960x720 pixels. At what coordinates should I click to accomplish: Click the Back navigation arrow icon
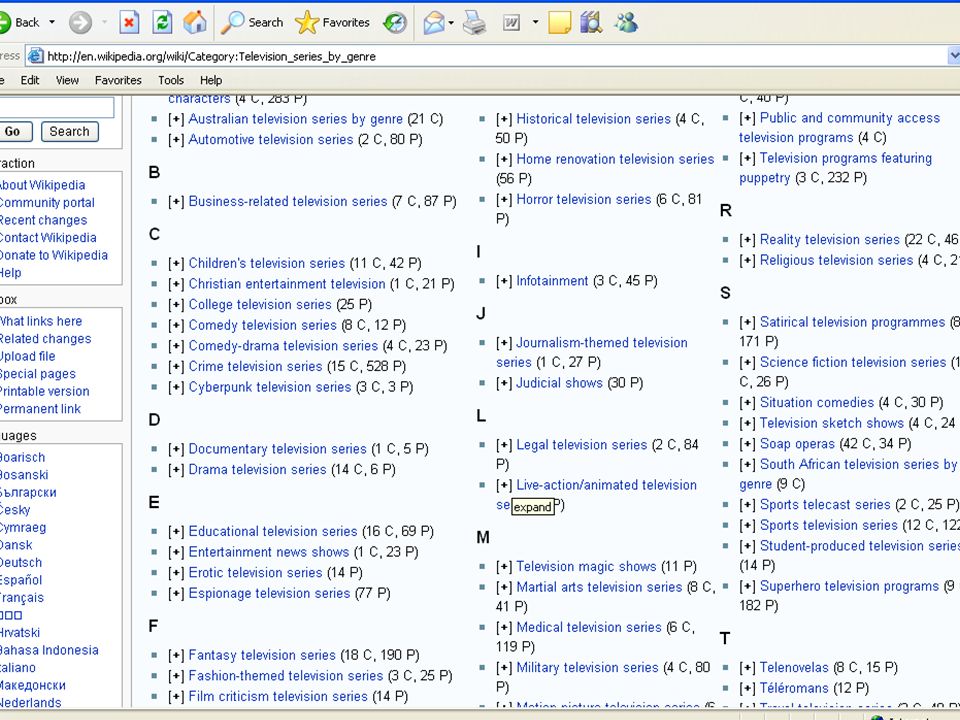click(x=4, y=23)
